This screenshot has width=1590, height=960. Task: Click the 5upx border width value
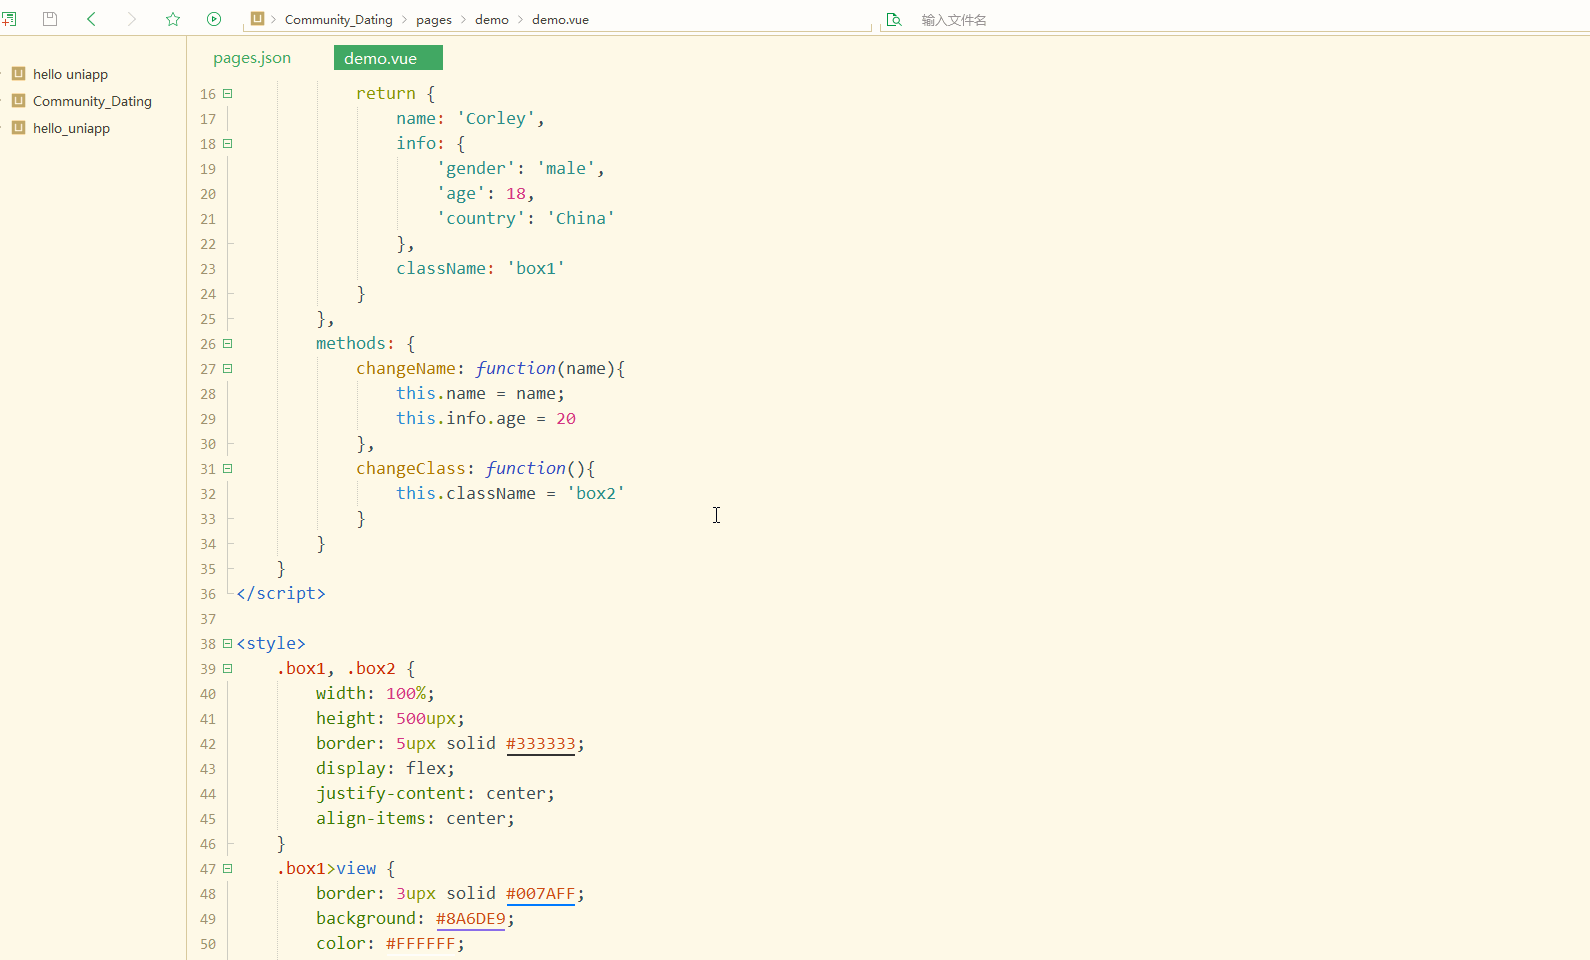tap(416, 744)
